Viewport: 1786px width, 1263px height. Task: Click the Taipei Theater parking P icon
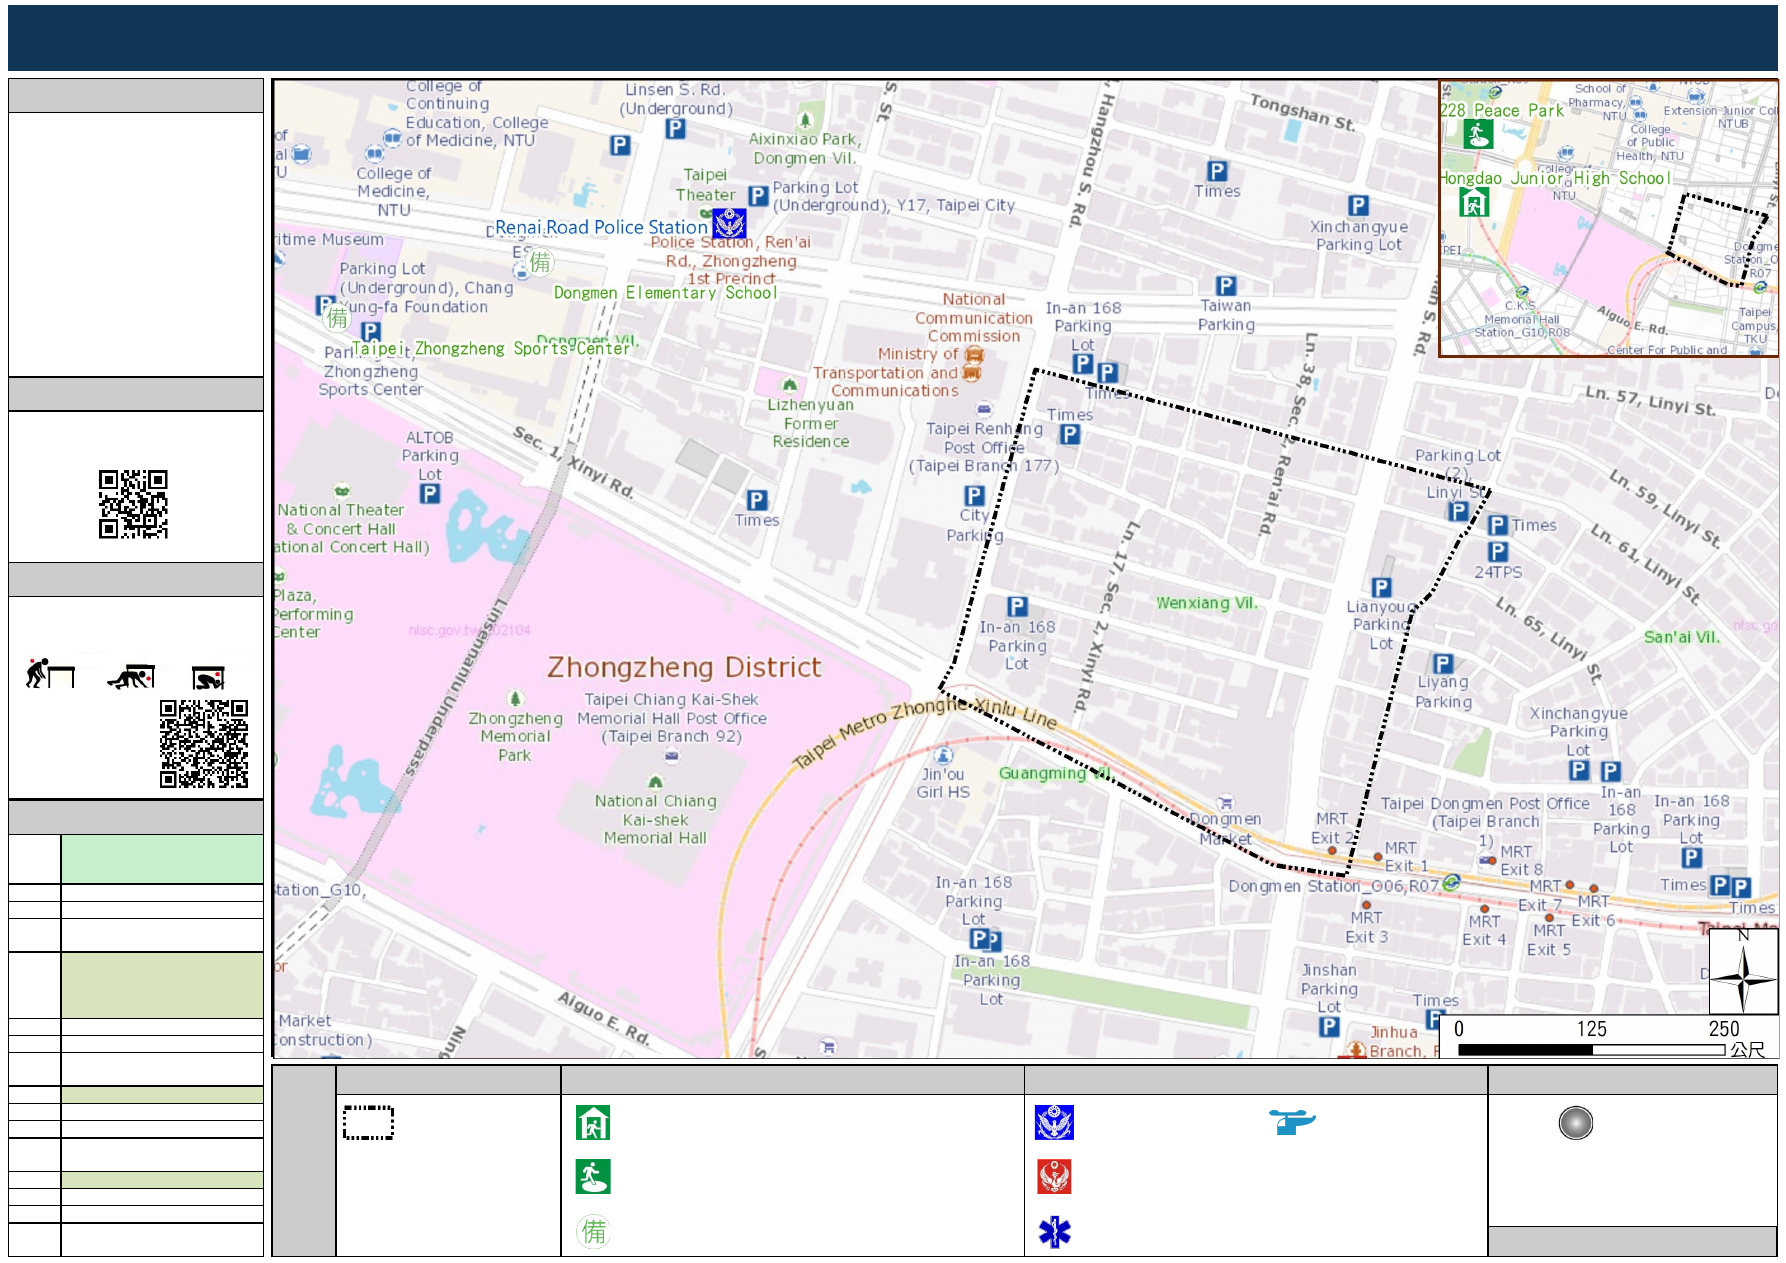tap(758, 196)
